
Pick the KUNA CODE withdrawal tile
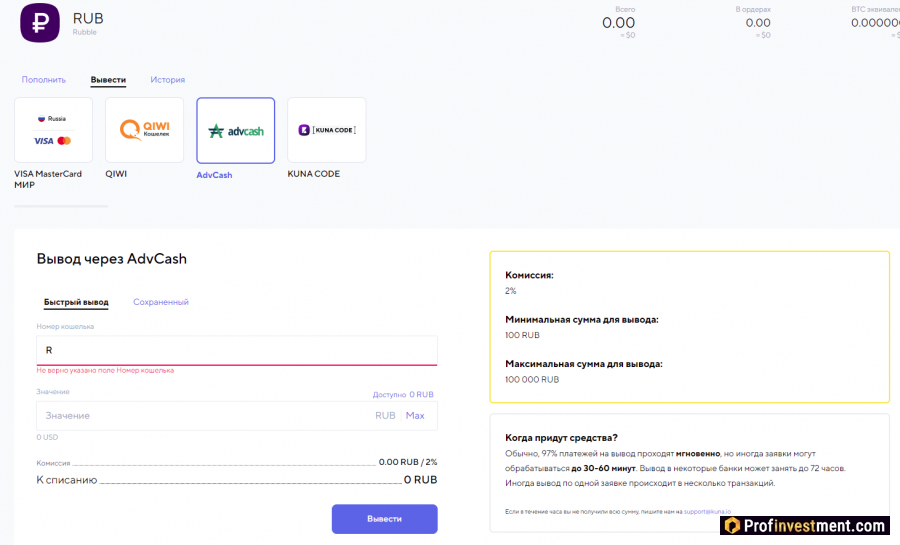(326, 130)
